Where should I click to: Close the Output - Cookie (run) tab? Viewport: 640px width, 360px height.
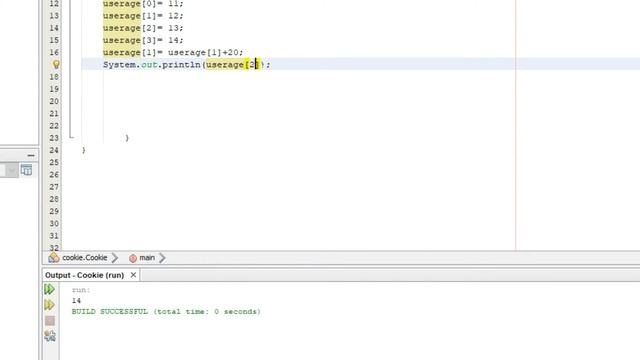133,275
